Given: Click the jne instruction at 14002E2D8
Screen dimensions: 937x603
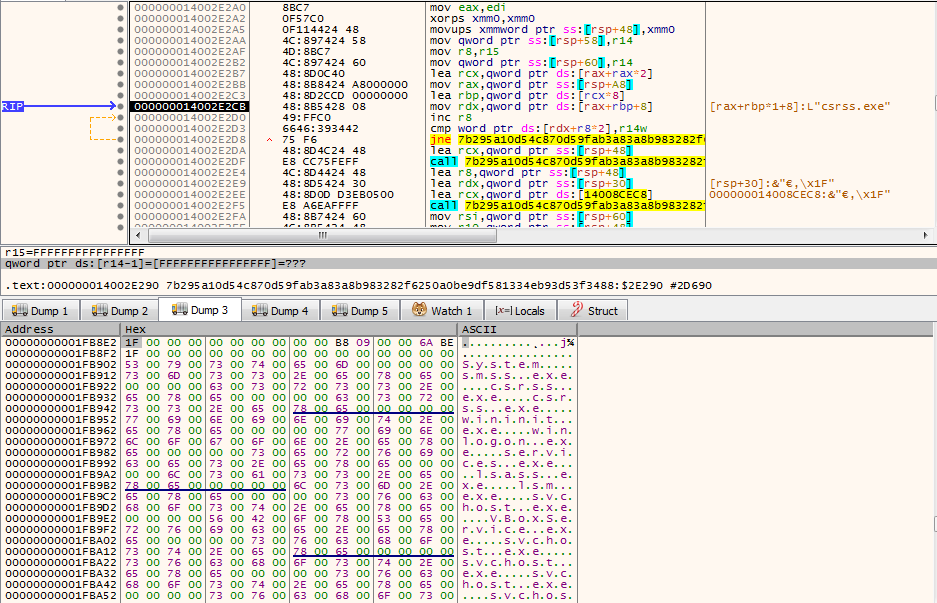Looking at the screenshot, I should pos(567,139).
